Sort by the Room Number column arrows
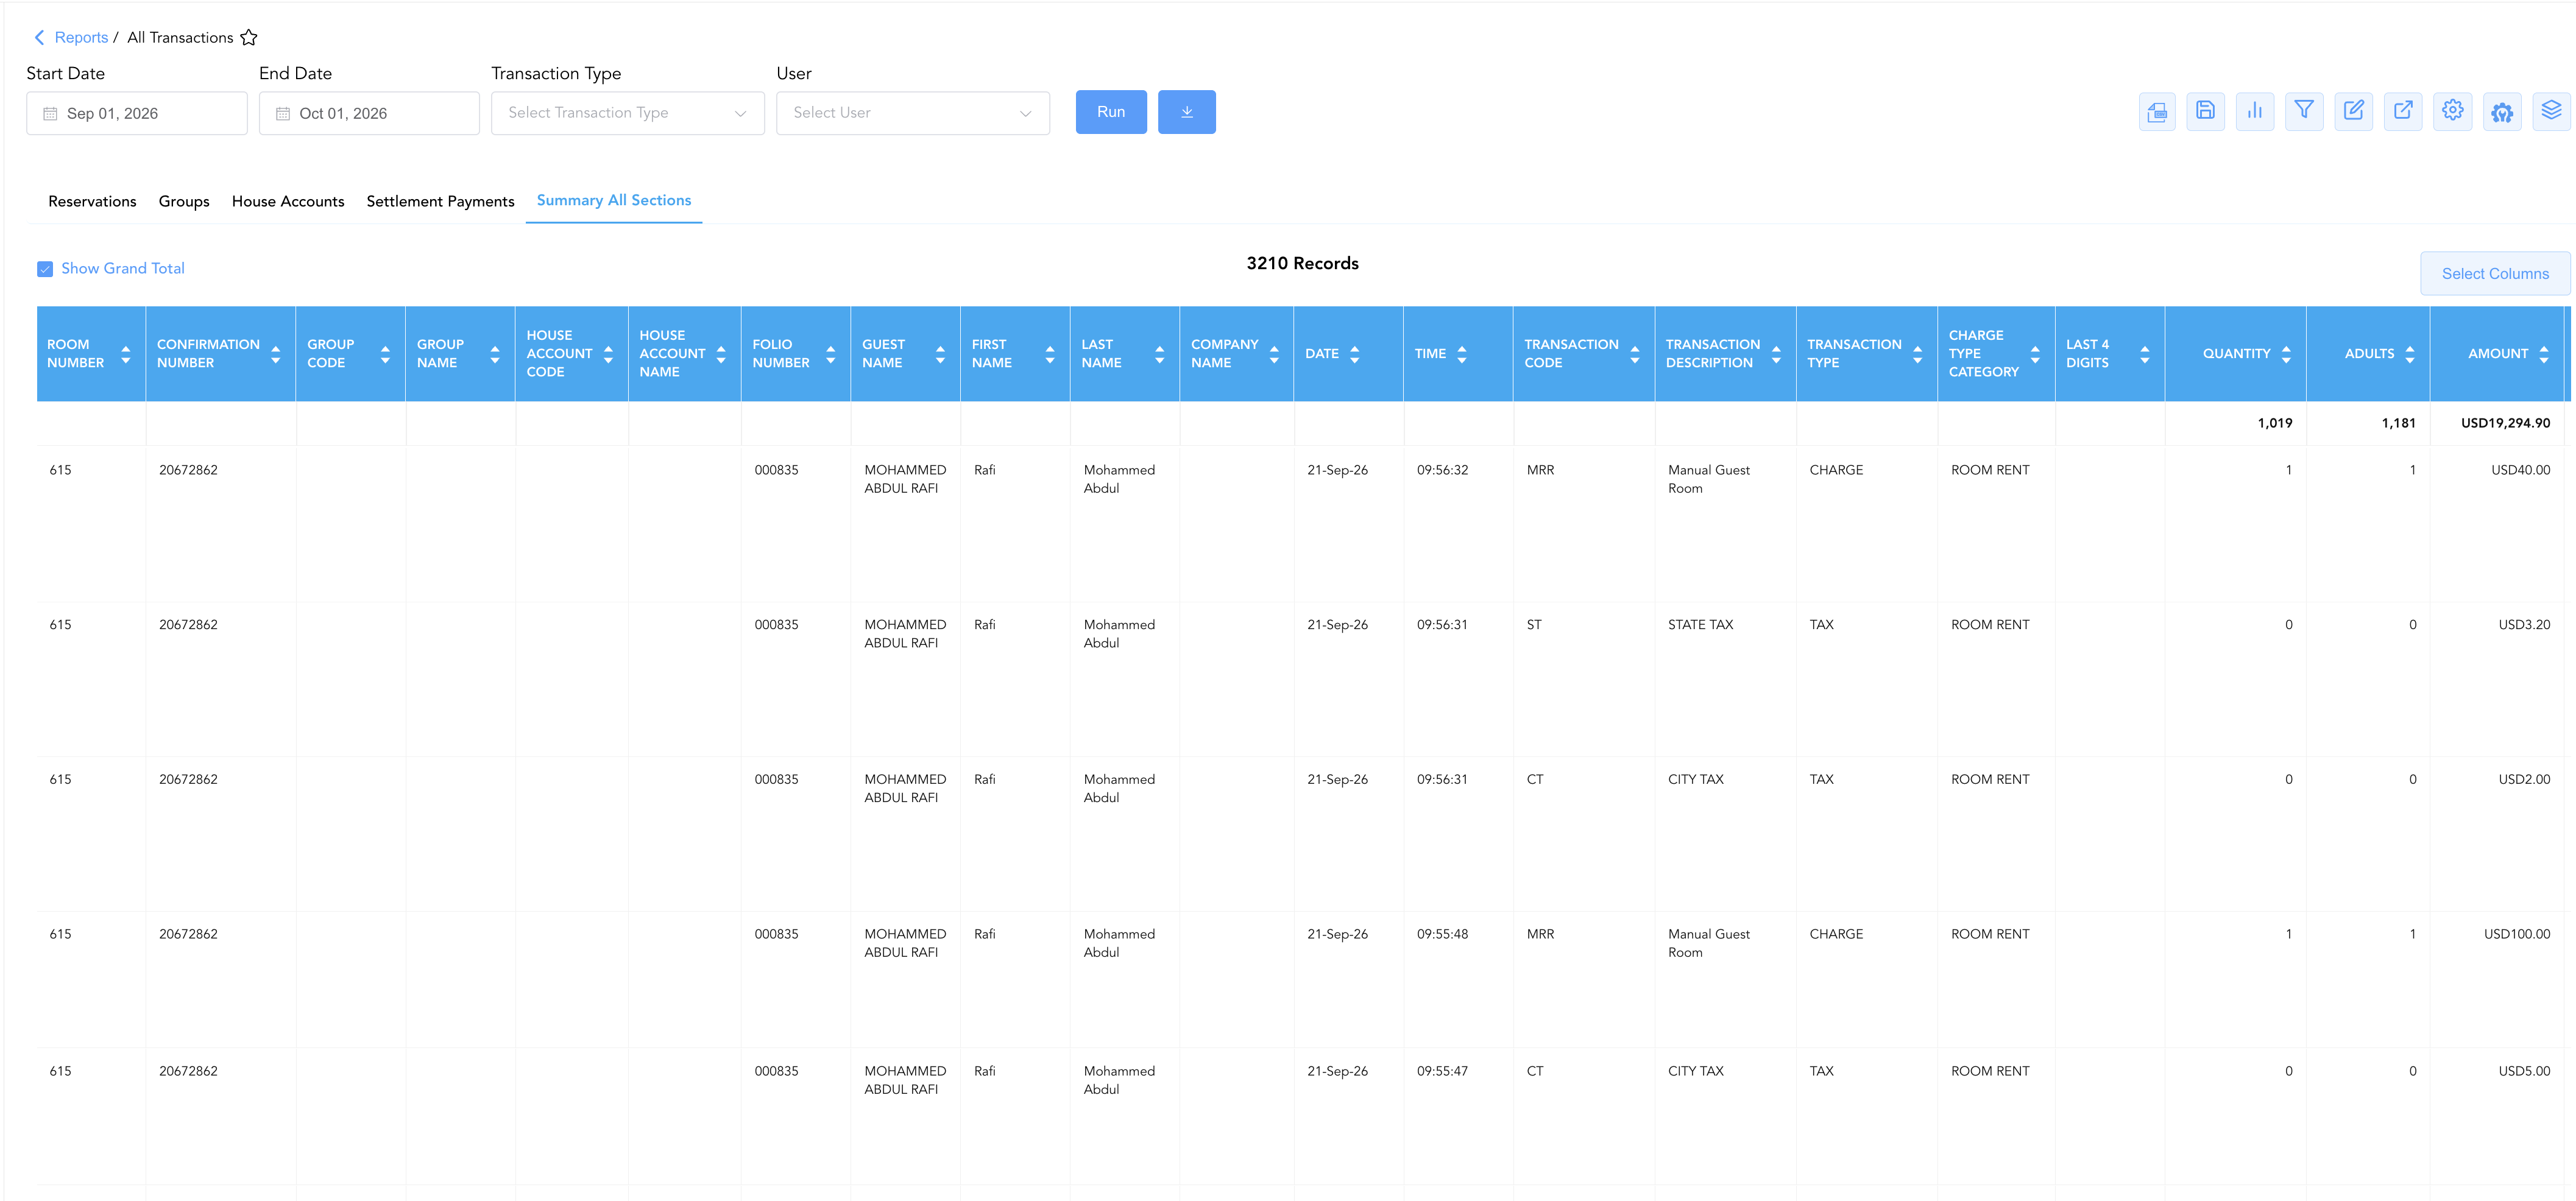 (x=126, y=354)
